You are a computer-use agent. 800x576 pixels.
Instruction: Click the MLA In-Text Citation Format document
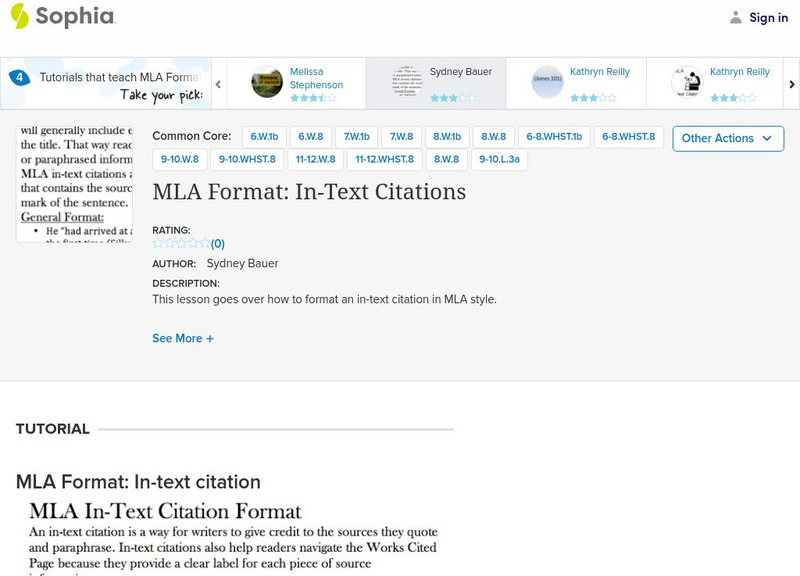pyautogui.click(x=233, y=538)
